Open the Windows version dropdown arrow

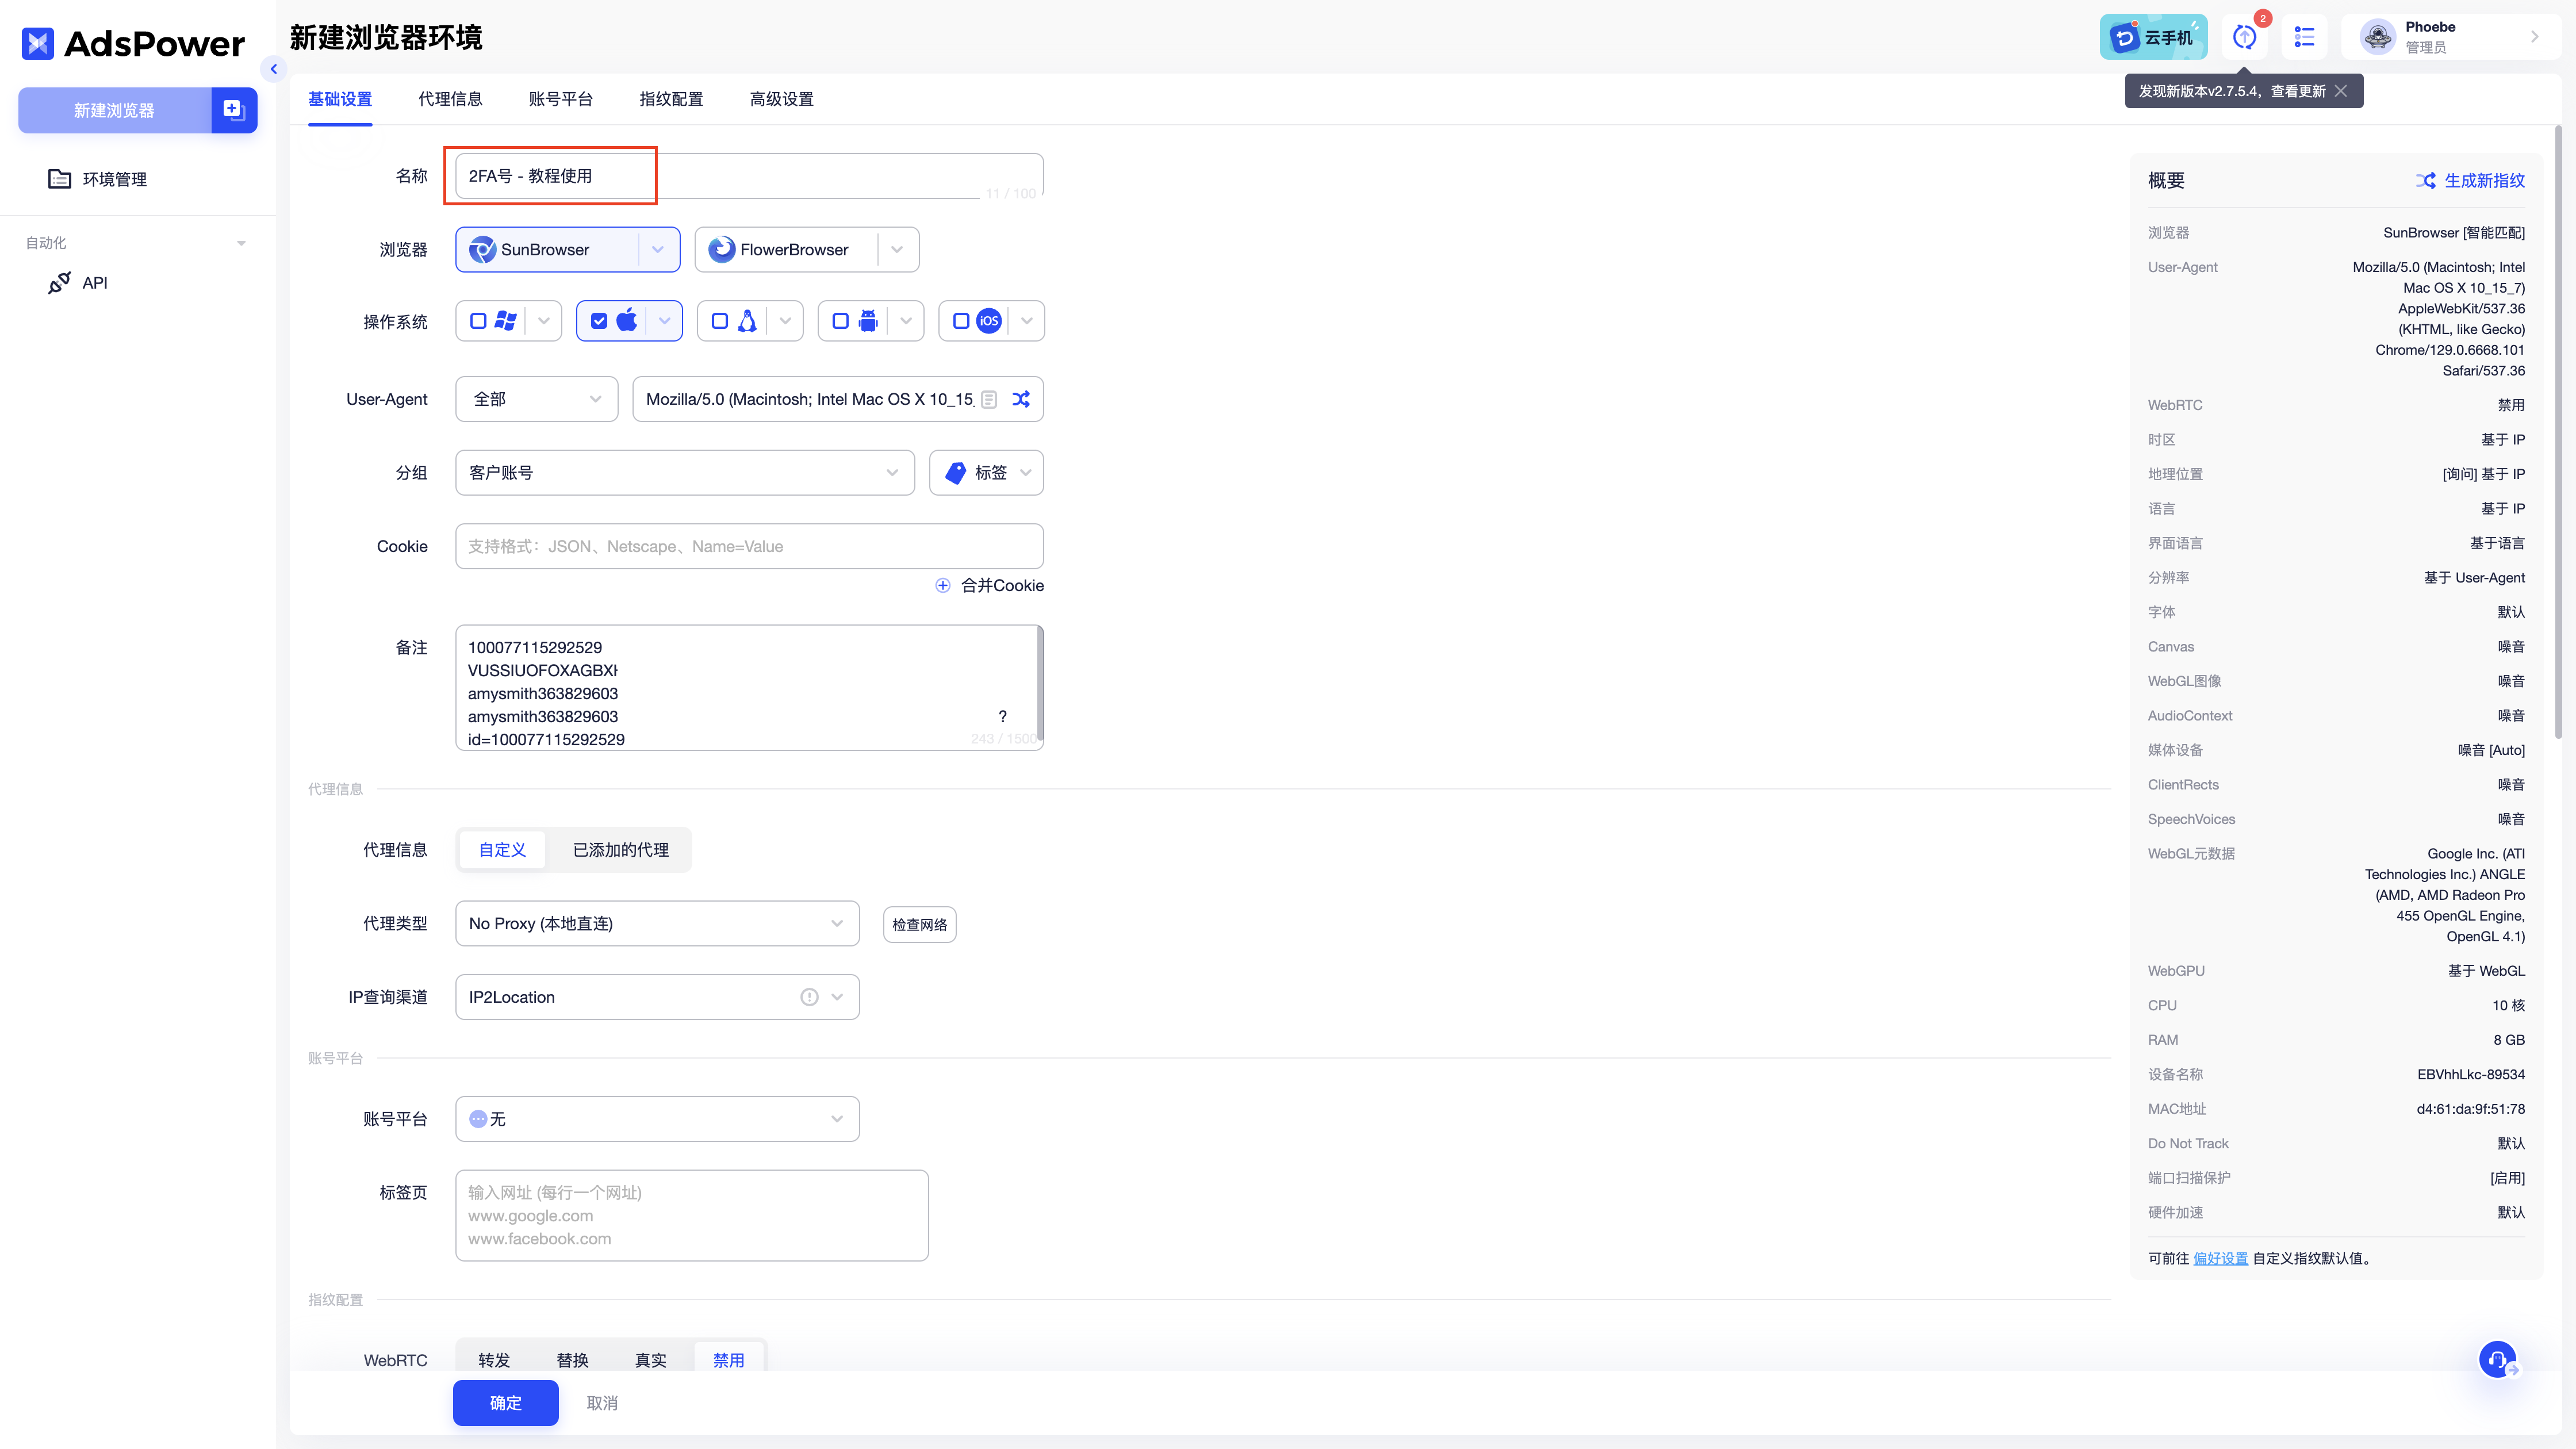point(544,321)
